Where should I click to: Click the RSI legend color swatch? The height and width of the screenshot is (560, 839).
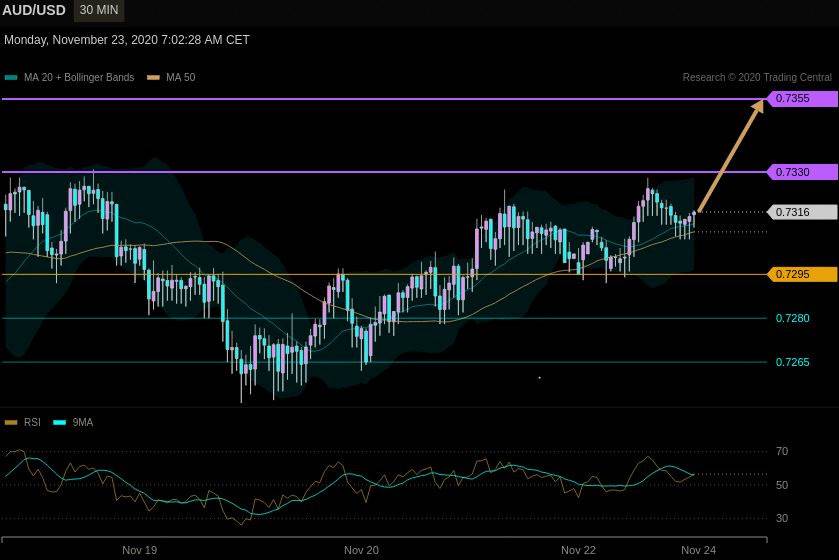[x=11, y=423]
